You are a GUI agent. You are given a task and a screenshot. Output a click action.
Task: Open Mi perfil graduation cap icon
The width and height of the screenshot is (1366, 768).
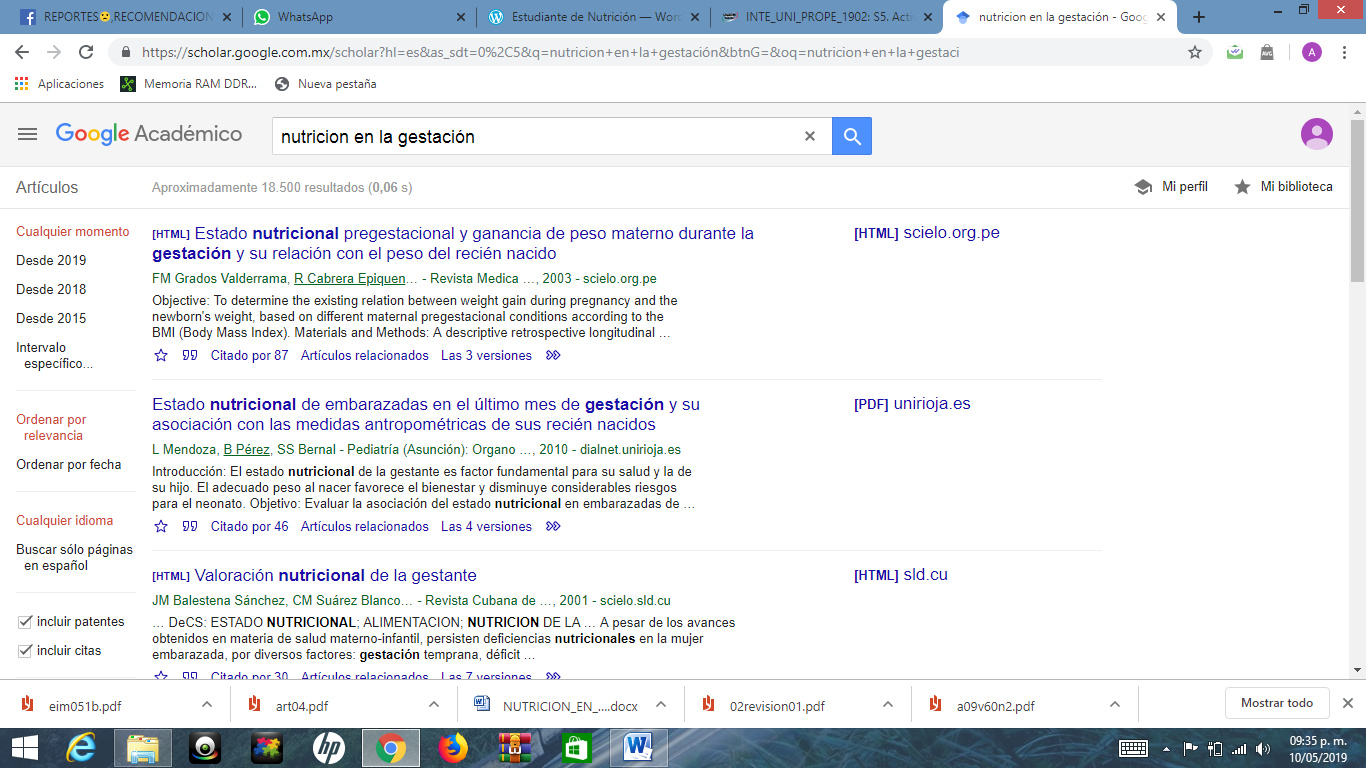pos(1143,187)
